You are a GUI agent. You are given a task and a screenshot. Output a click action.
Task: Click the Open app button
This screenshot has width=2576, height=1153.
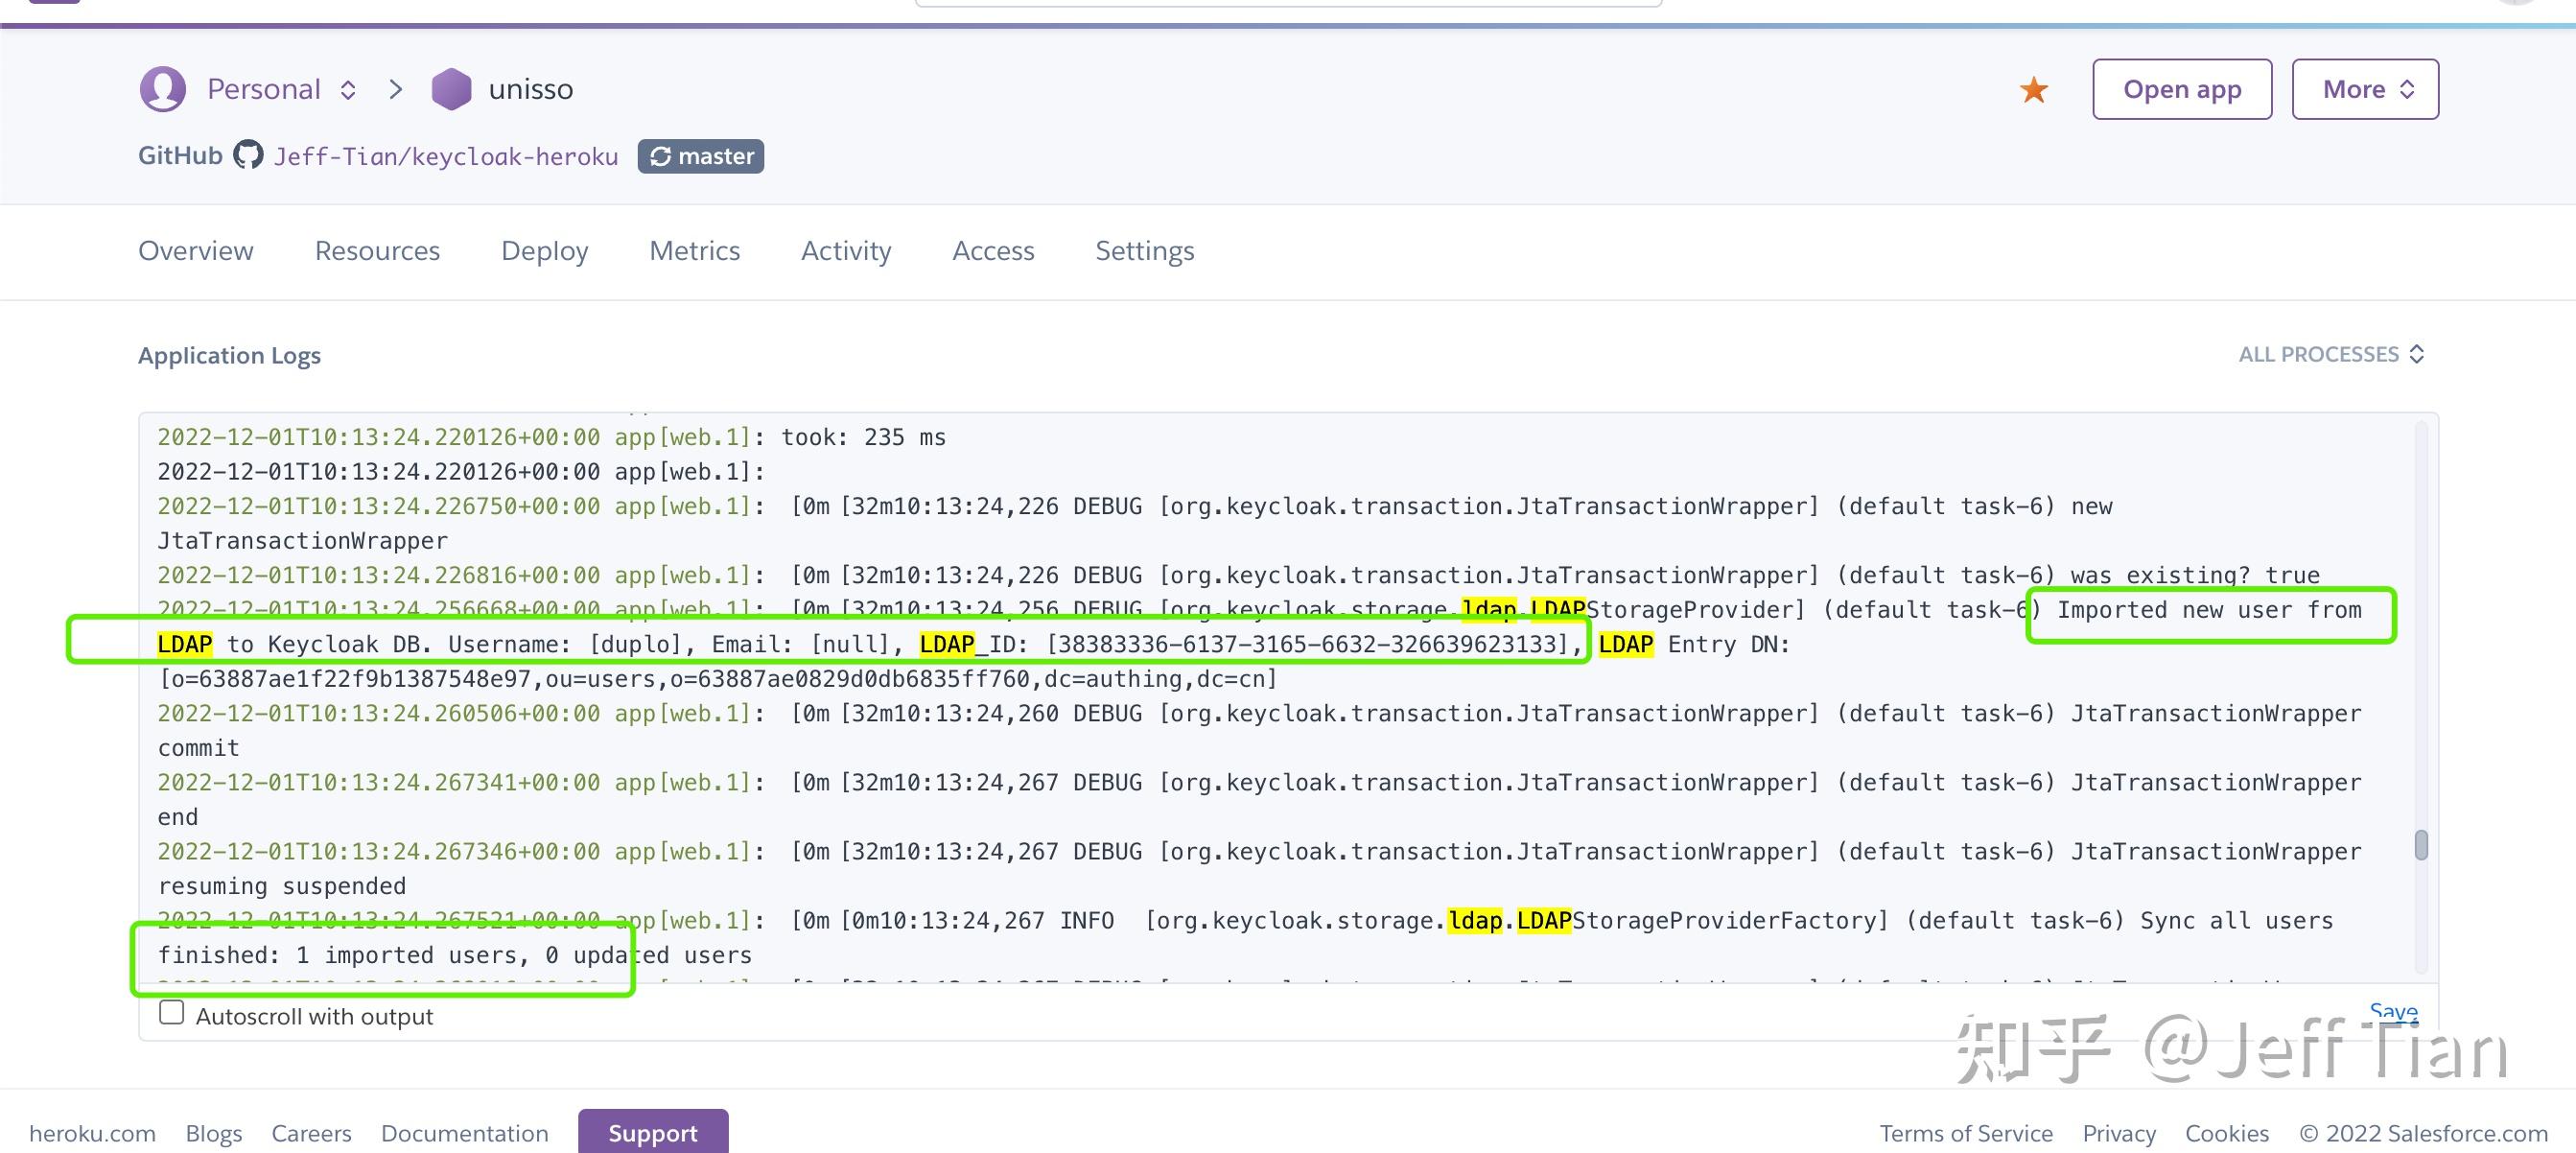(x=2182, y=89)
